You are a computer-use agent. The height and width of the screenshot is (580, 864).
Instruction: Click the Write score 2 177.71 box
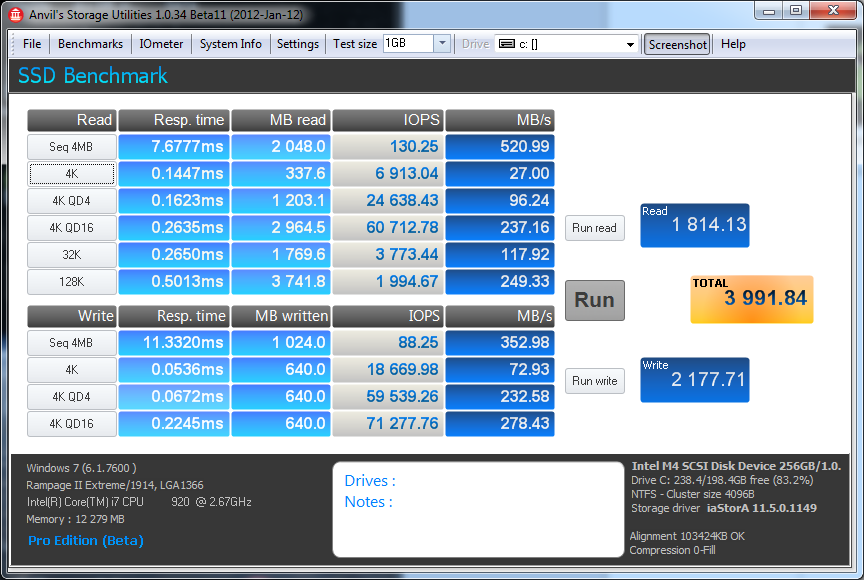(x=695, y=380)
